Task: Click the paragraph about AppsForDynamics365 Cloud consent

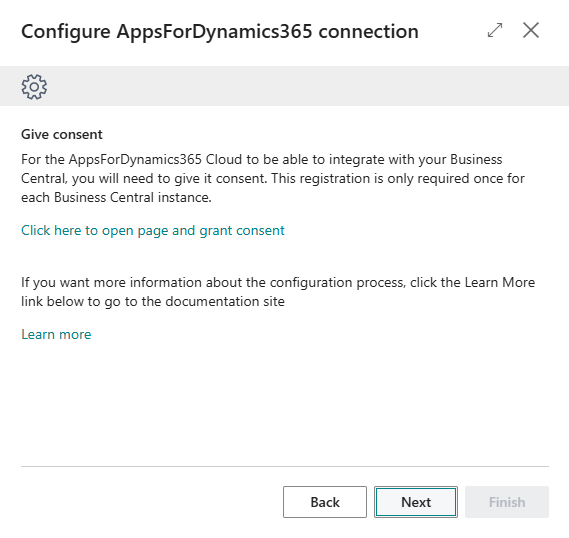Action: [x=273, y=178]
